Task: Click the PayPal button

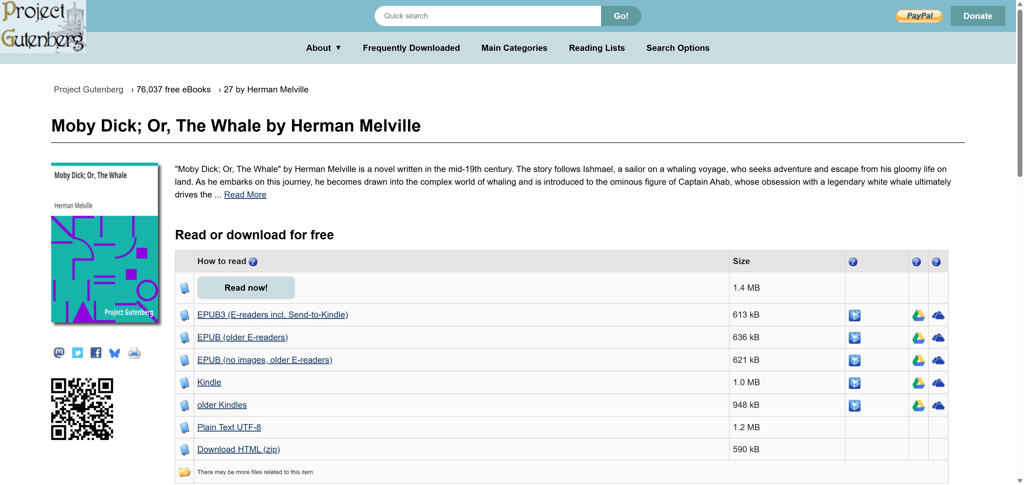Action: pos(919,16)
